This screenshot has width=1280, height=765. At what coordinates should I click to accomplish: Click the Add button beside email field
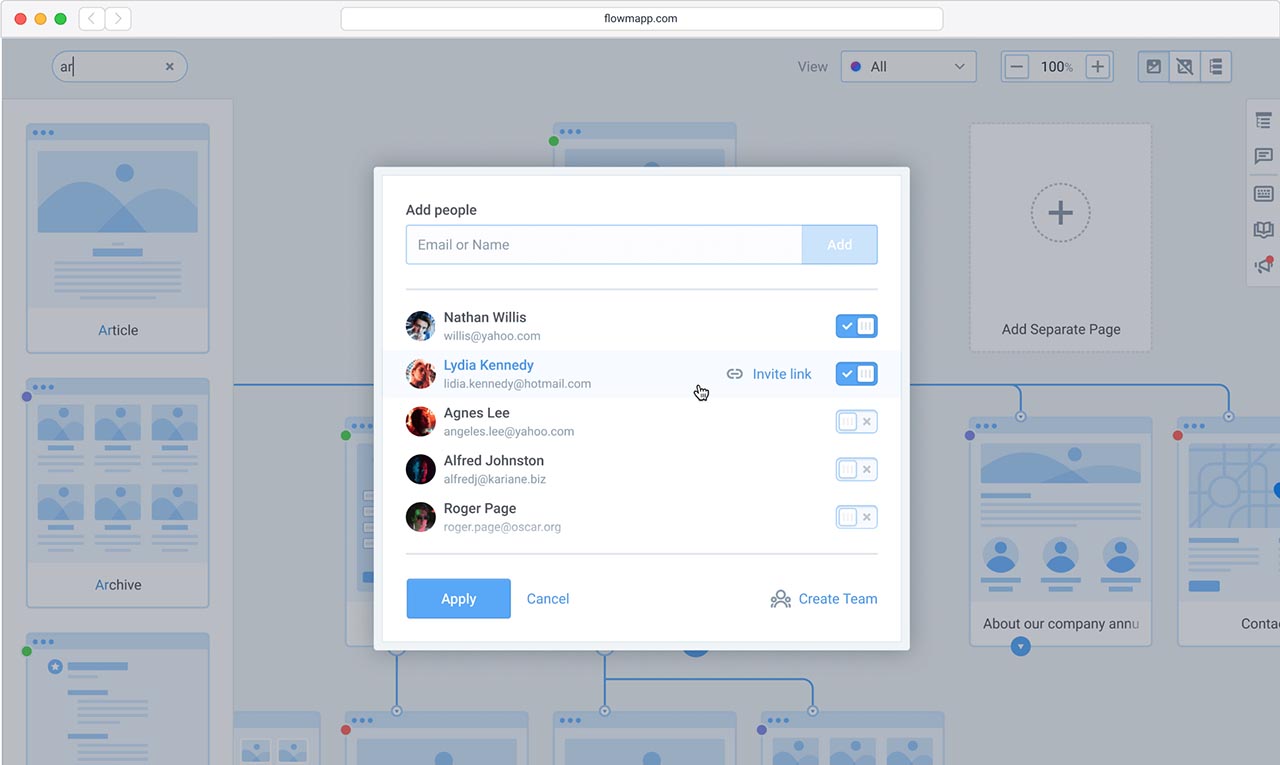tap(840, 245)
